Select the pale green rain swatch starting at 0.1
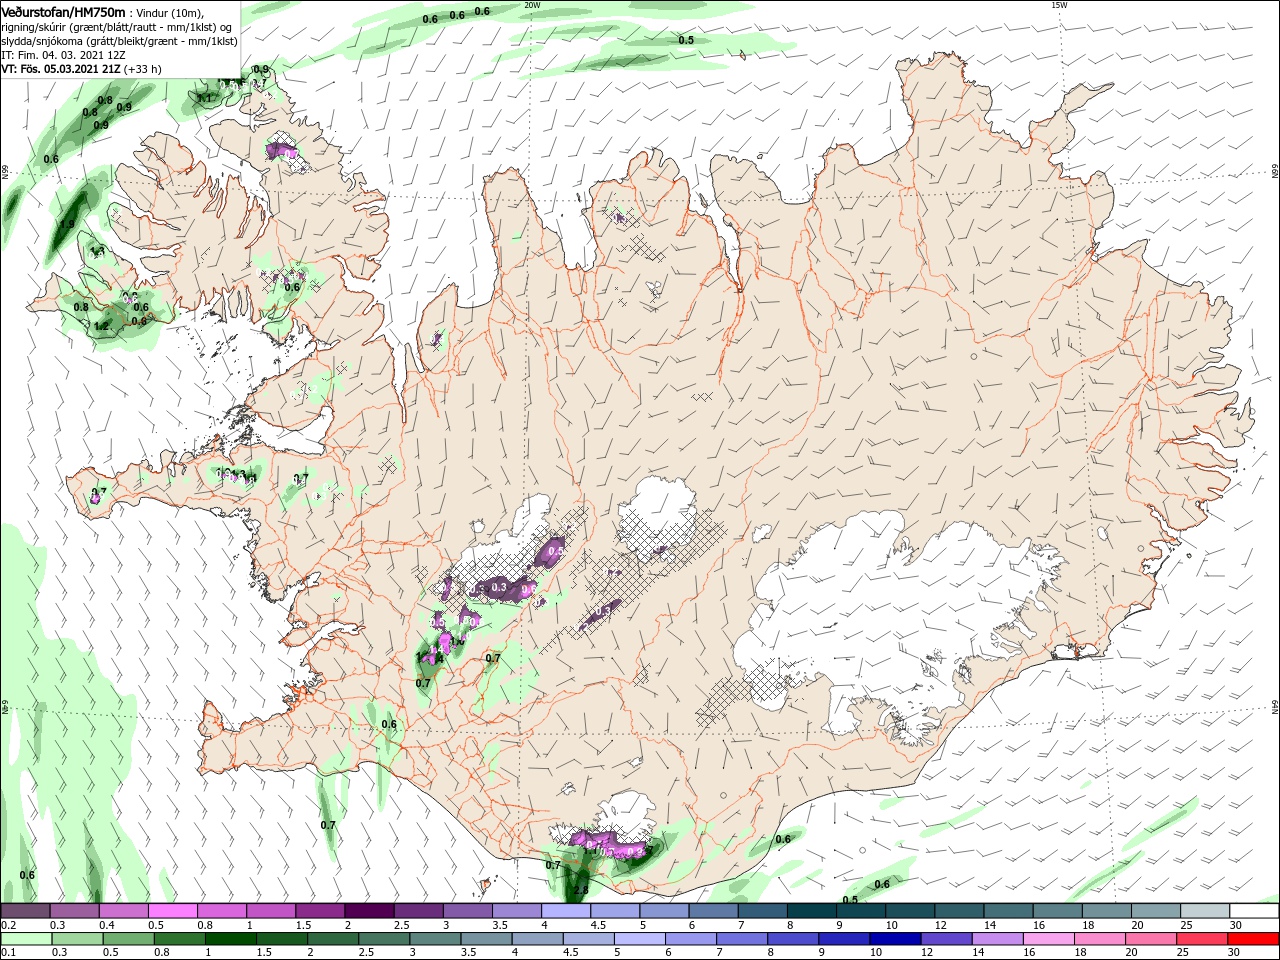Viewport: 1280px width, 960px height. tap(26, 939)
